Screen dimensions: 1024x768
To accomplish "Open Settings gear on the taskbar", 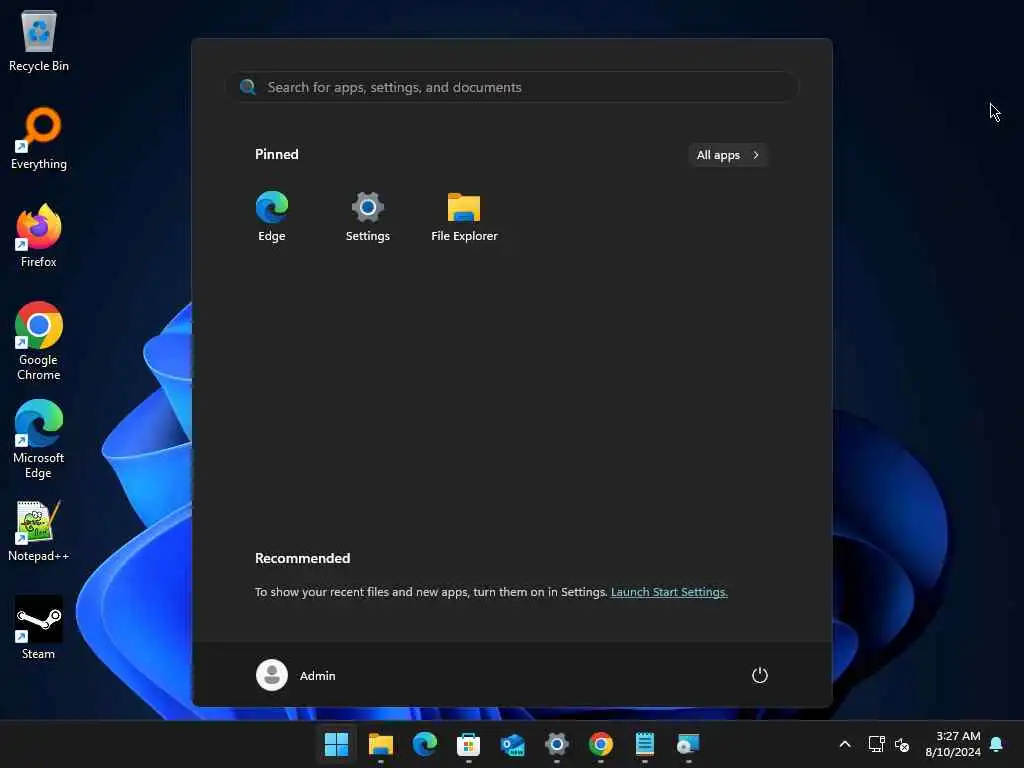I will [x=556, y=744].
